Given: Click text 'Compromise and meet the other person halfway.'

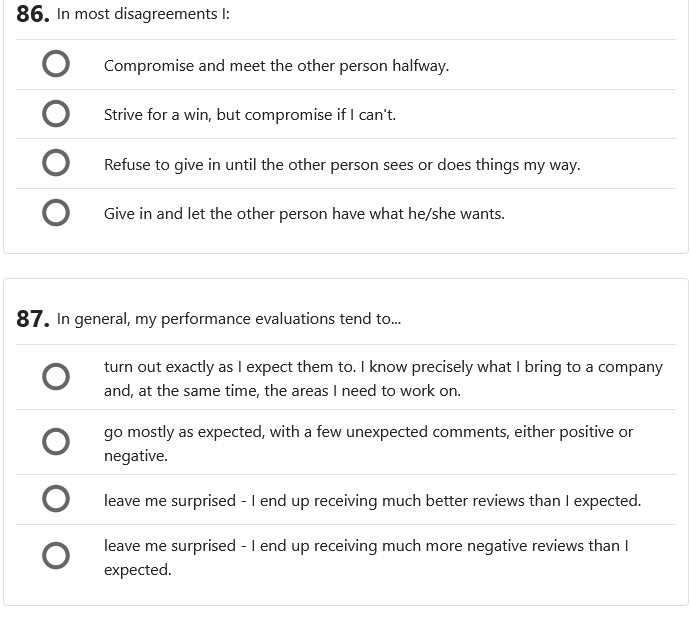Looking at the screenshot, I should click(276, 66).
